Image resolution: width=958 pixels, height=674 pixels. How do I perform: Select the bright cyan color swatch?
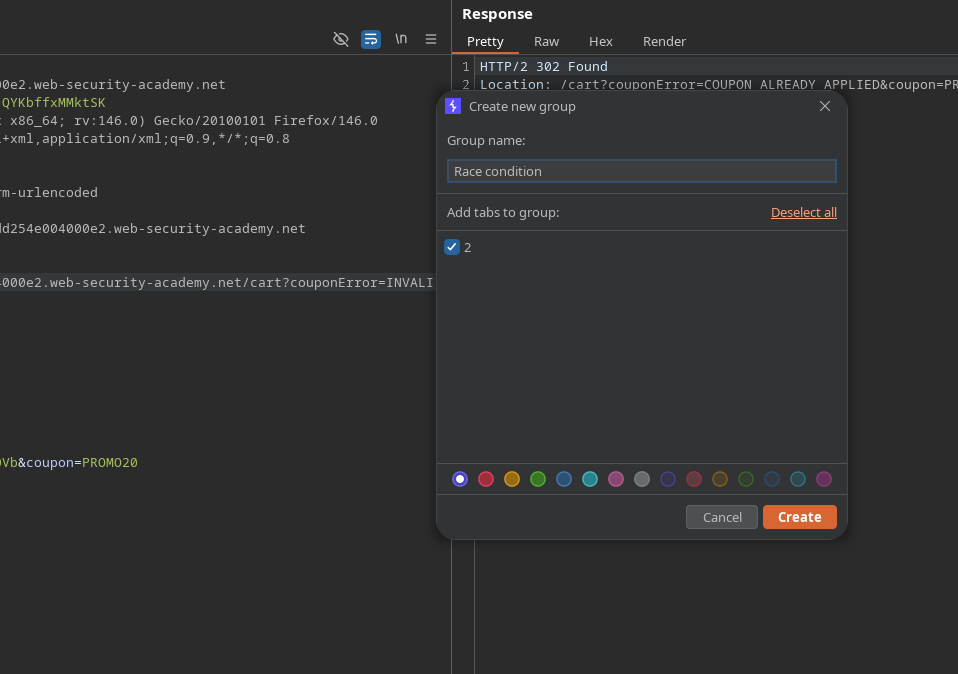[590, 479]
